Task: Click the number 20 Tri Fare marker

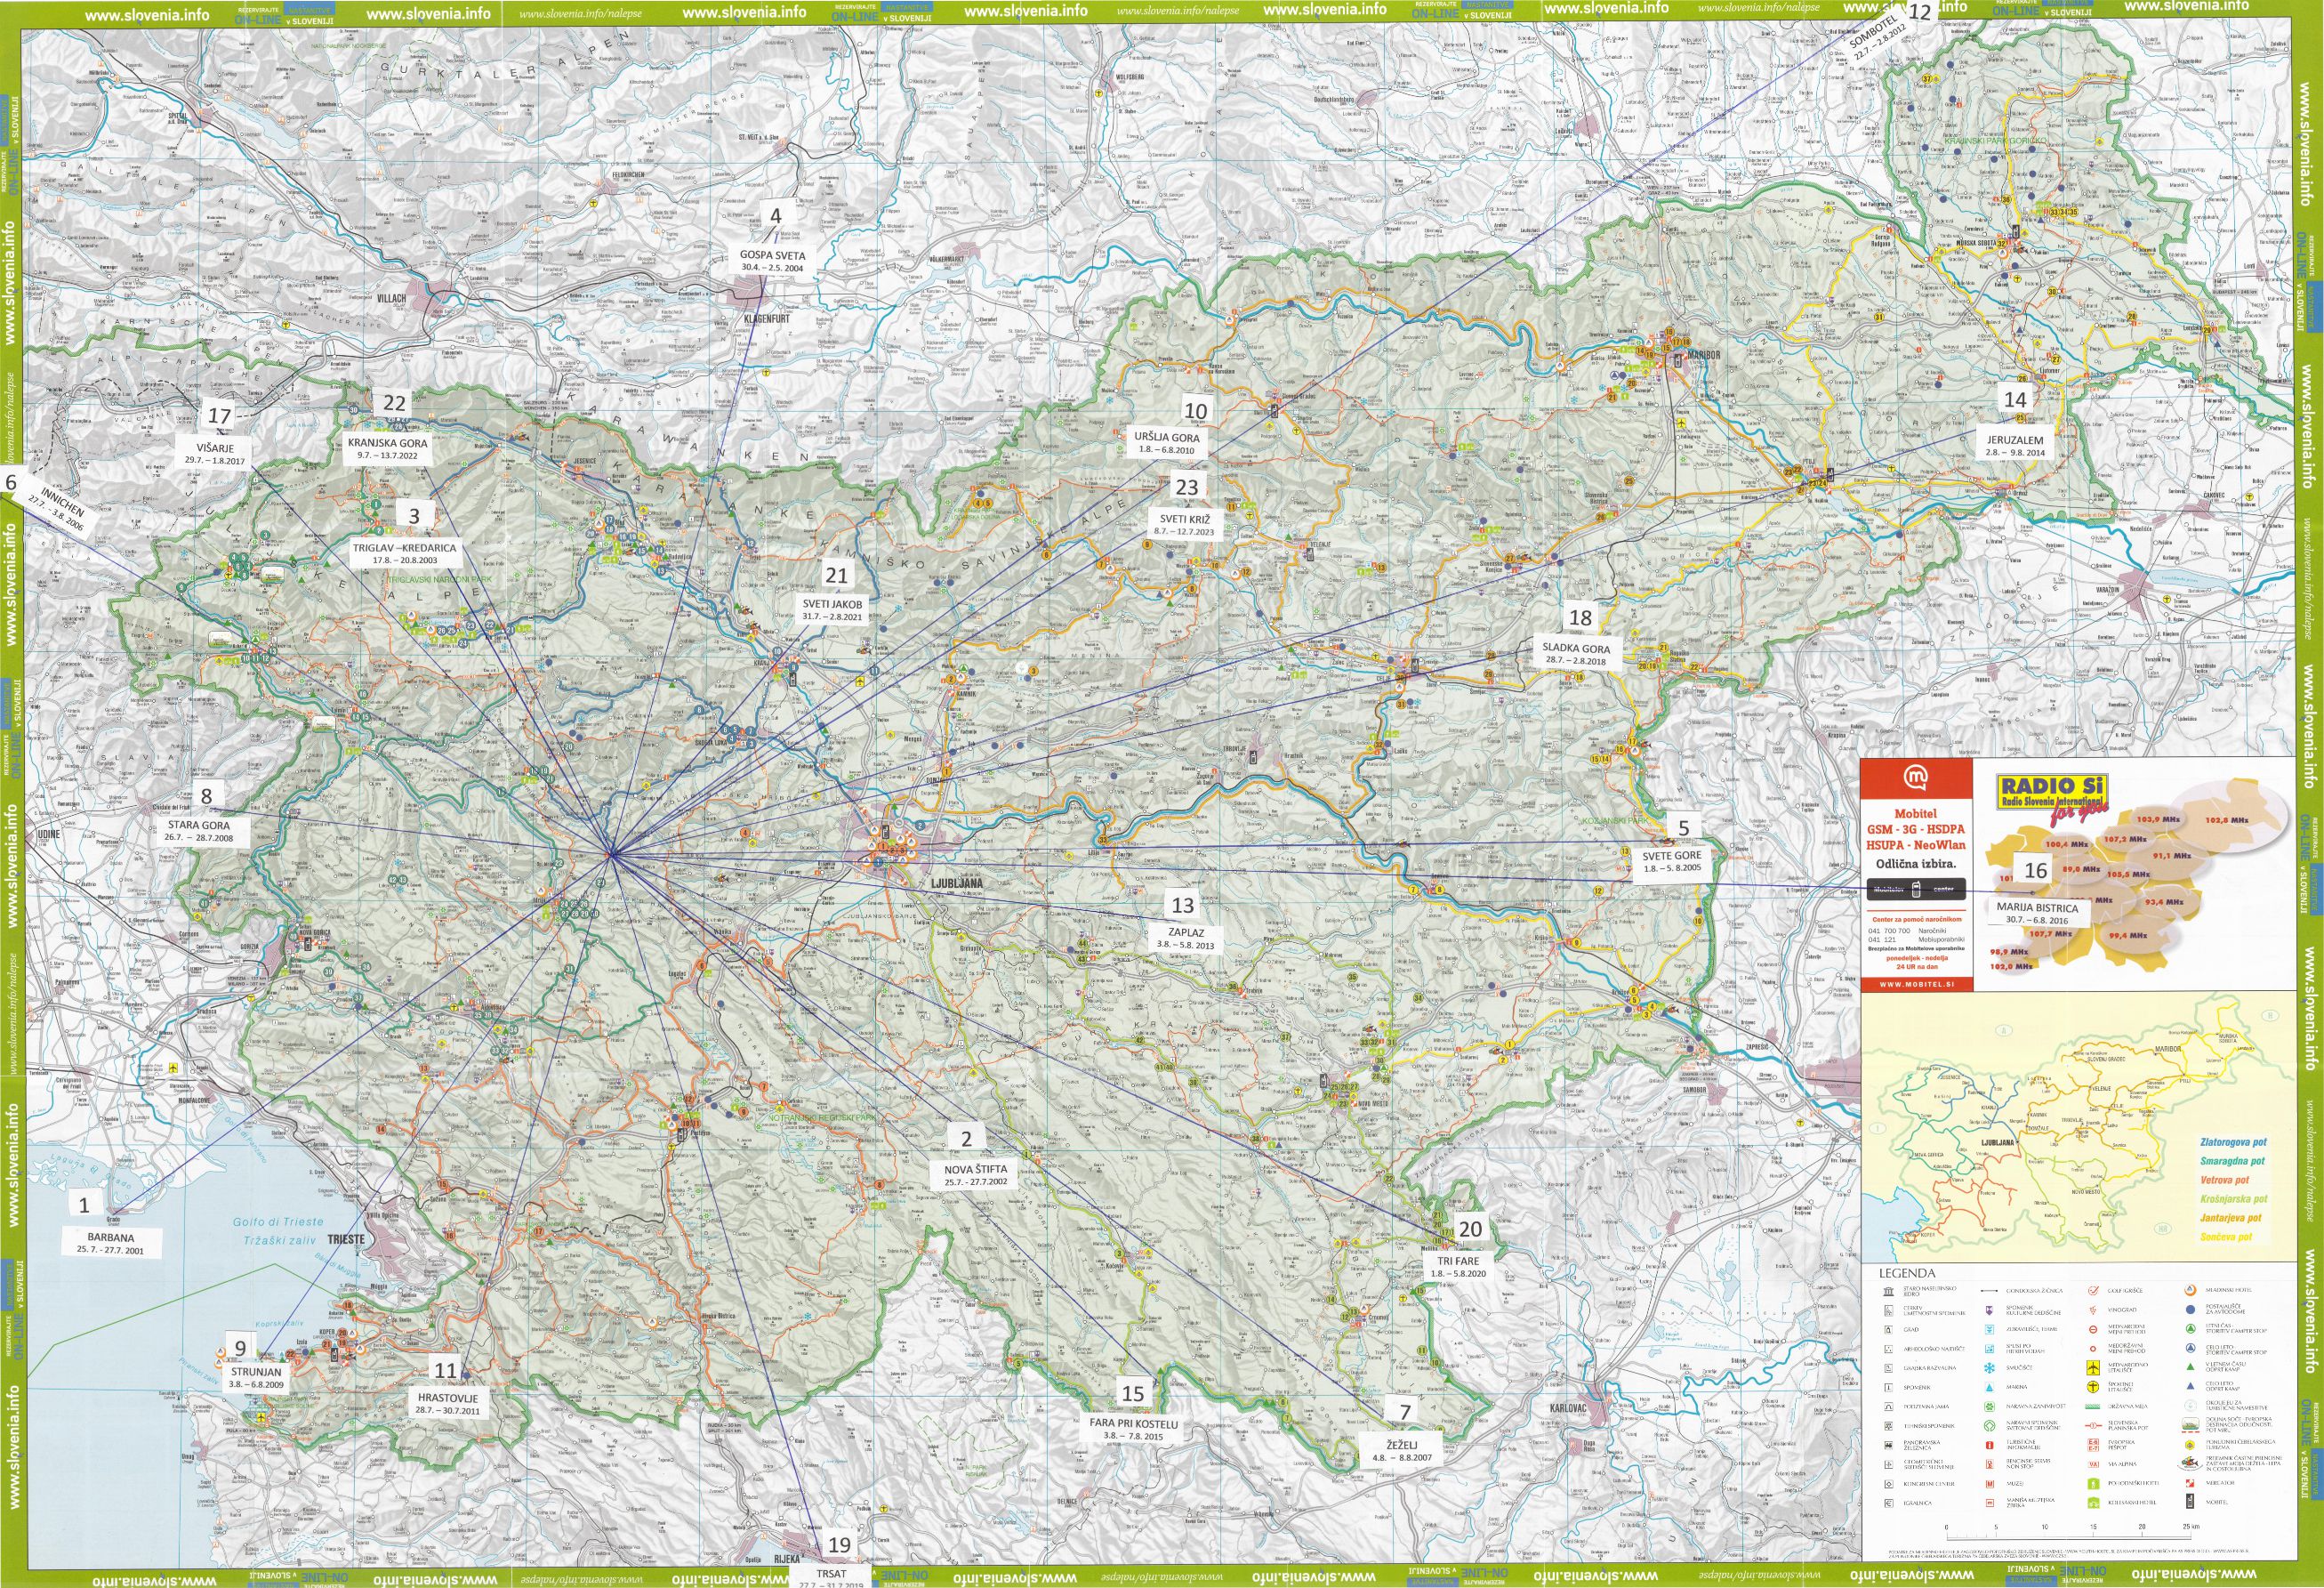Action: pos(1470,1229)
